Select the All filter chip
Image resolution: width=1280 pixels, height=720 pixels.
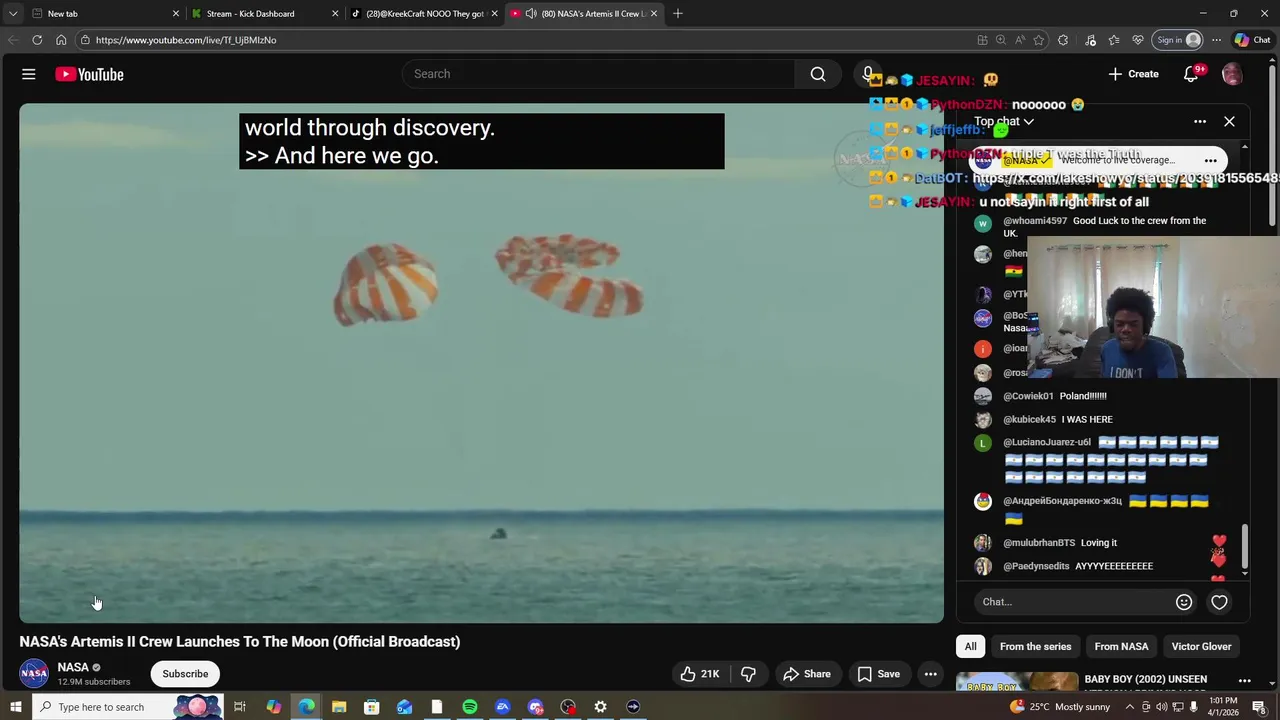point(970,646)
